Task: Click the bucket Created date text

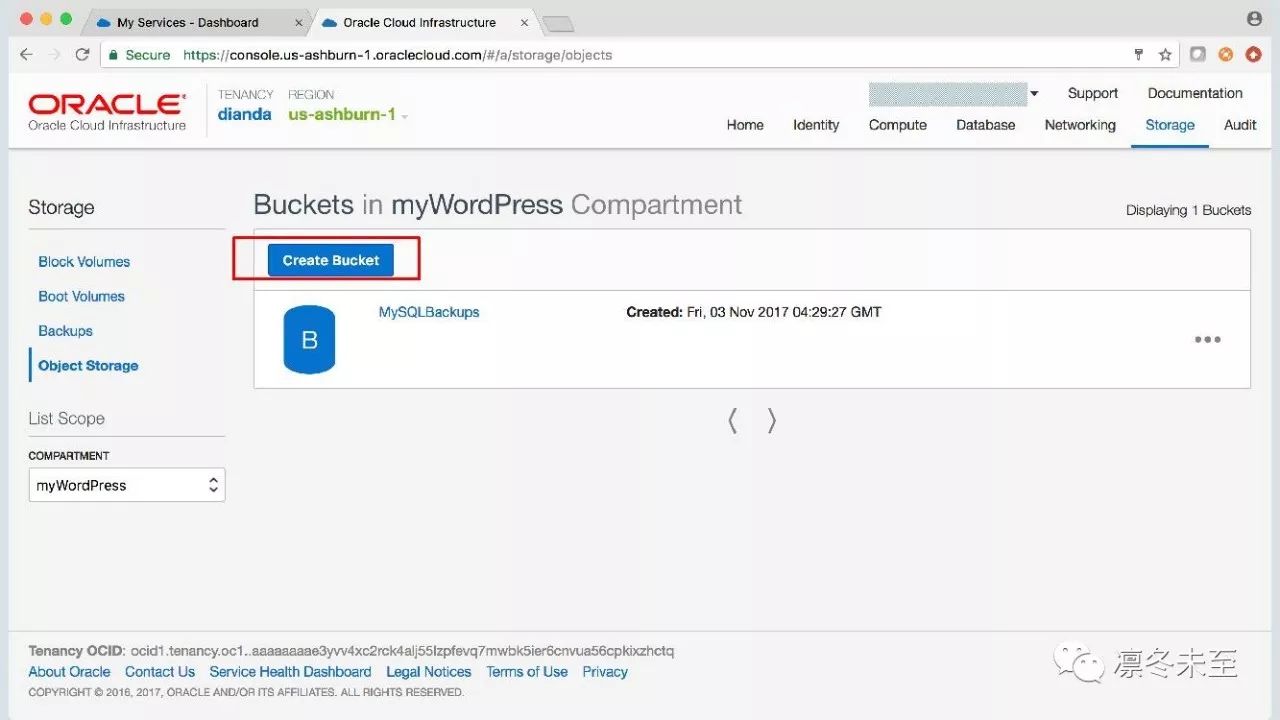Action: 754,312
